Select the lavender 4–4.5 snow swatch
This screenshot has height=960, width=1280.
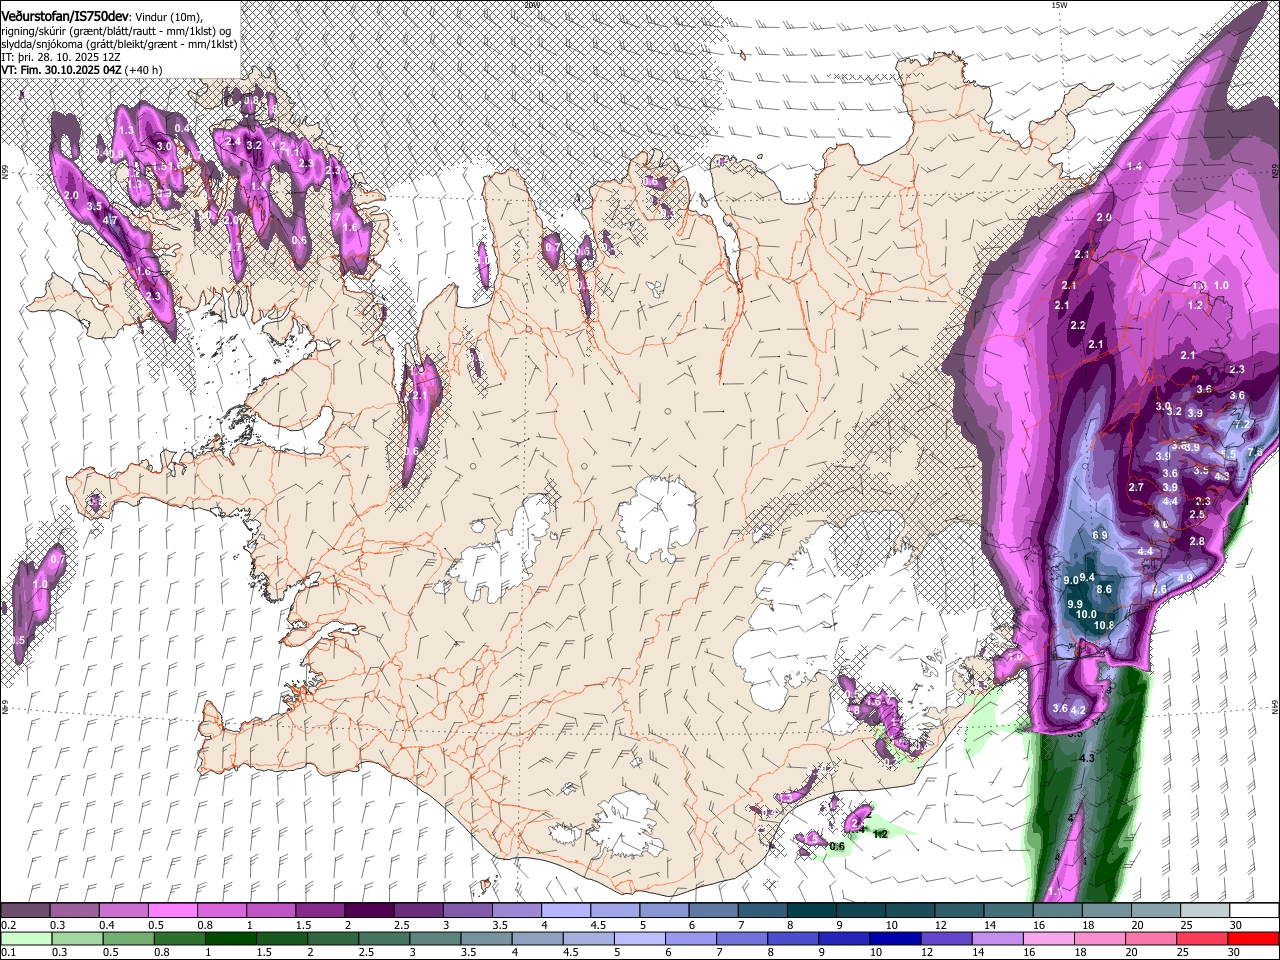566,911
